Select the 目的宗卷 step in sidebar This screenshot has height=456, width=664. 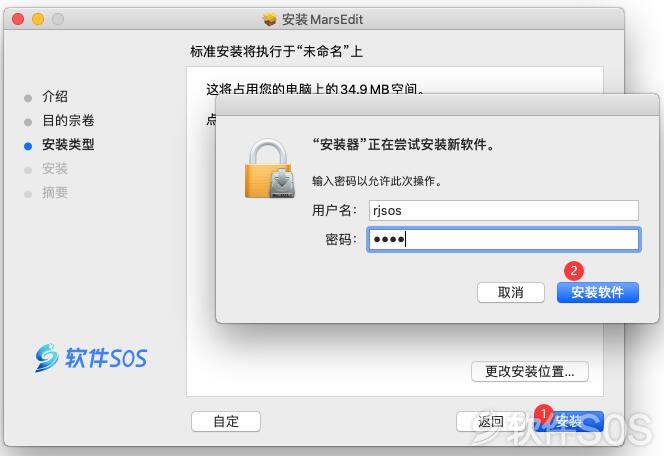(x=68, y=121)
